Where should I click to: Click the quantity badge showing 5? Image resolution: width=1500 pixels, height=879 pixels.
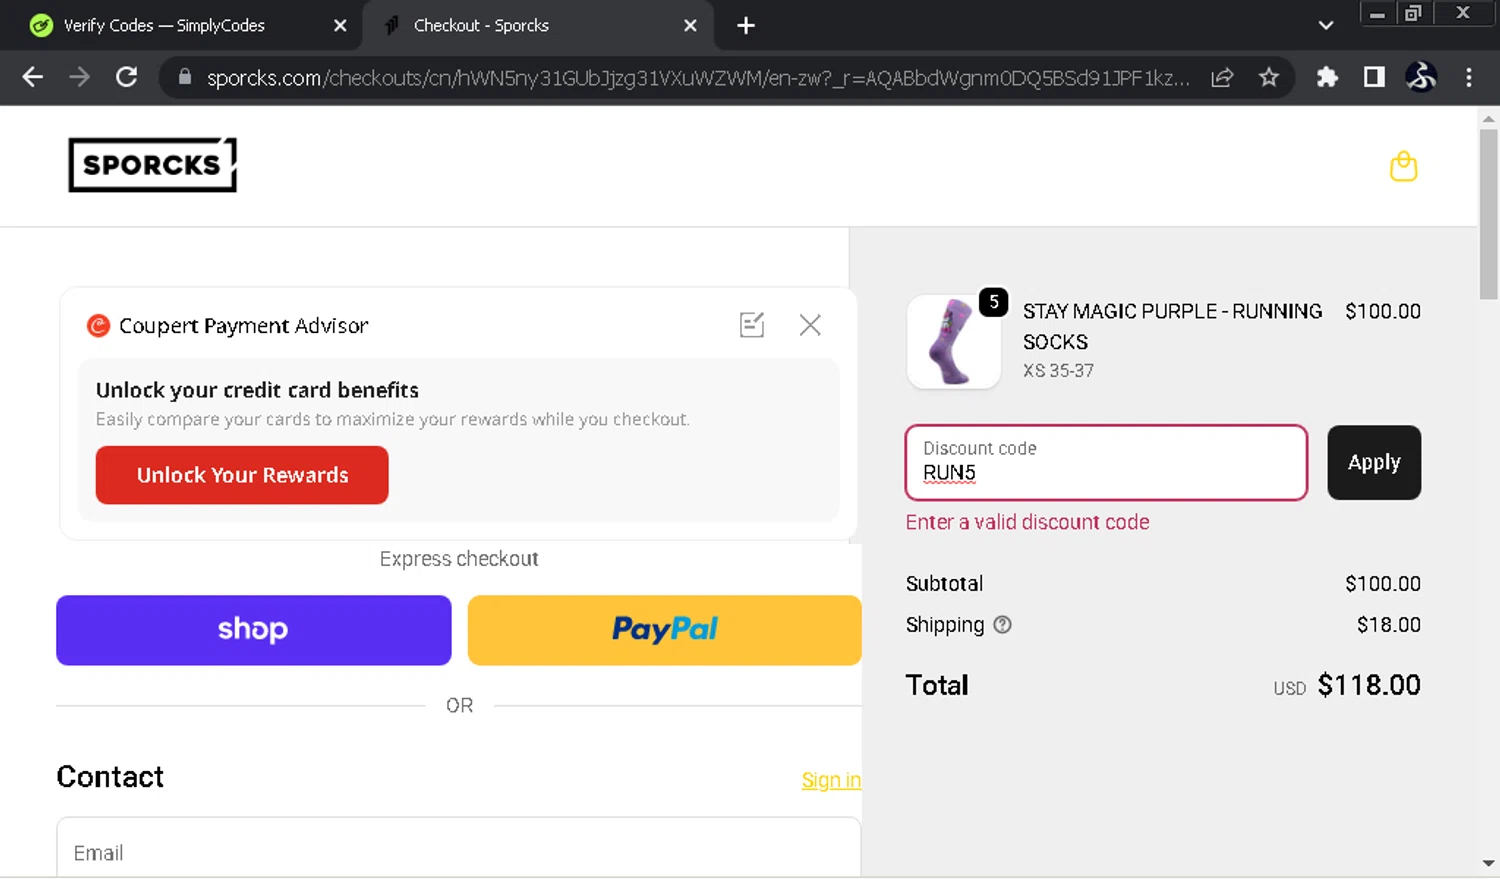point(993,301)
